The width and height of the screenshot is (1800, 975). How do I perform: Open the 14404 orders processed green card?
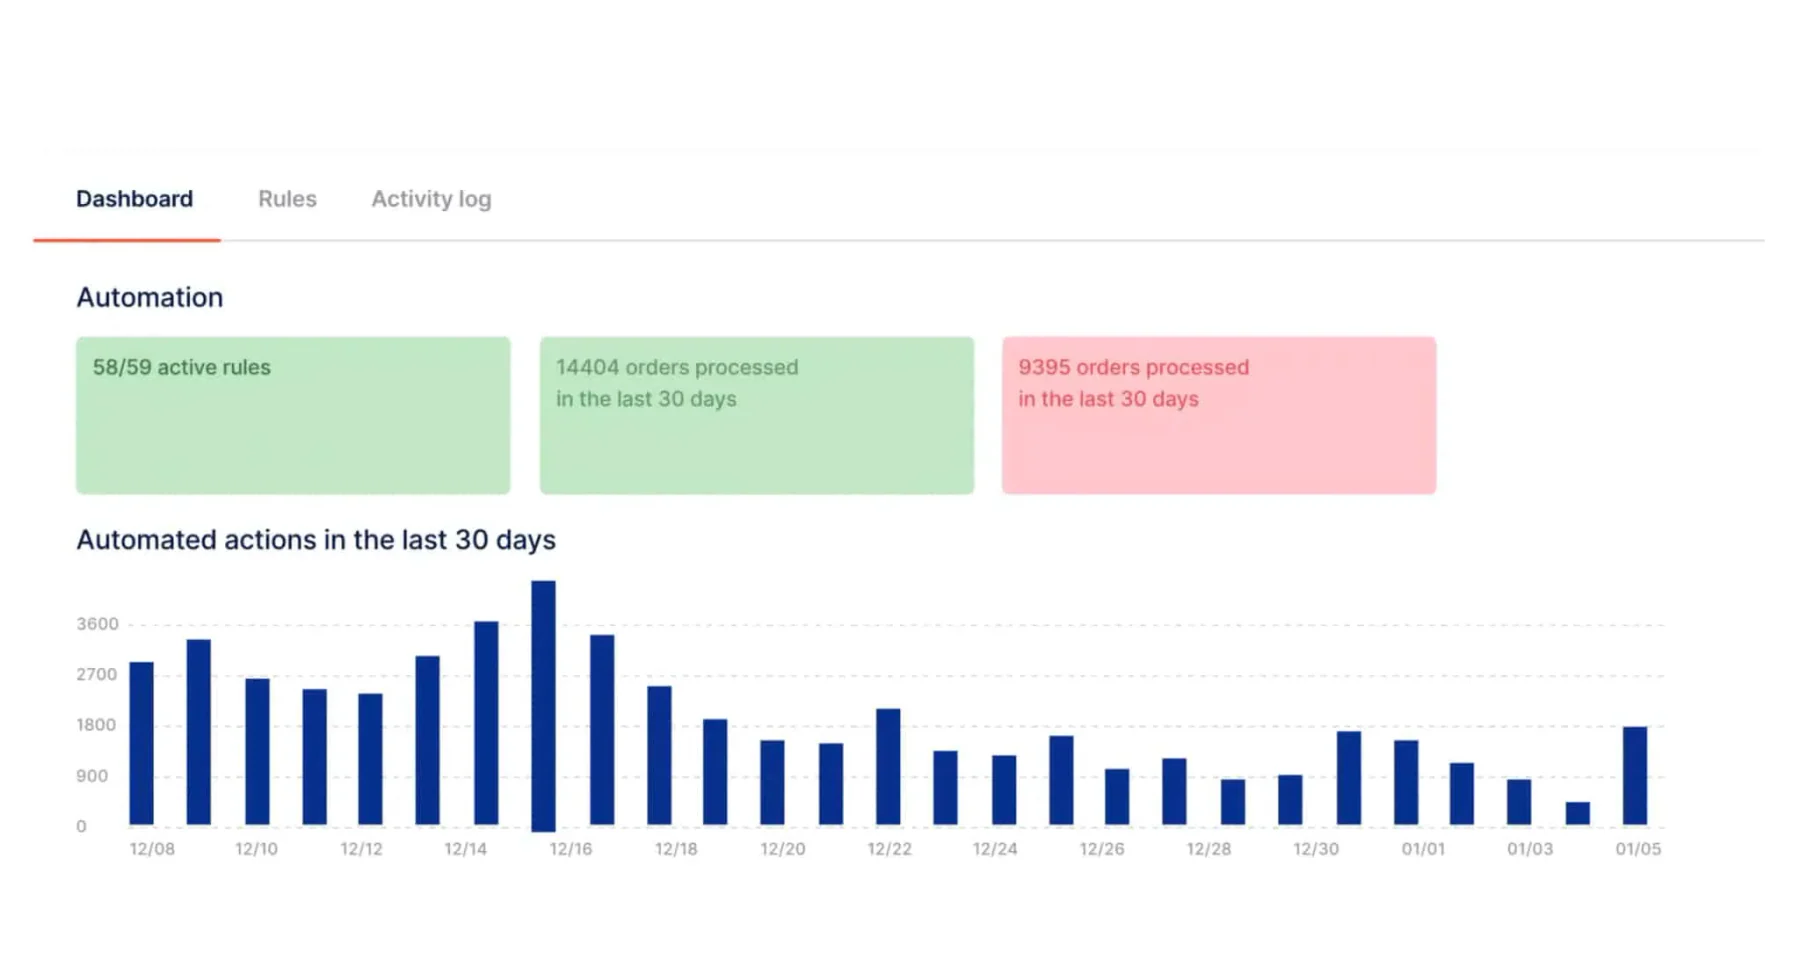(757, 415)
